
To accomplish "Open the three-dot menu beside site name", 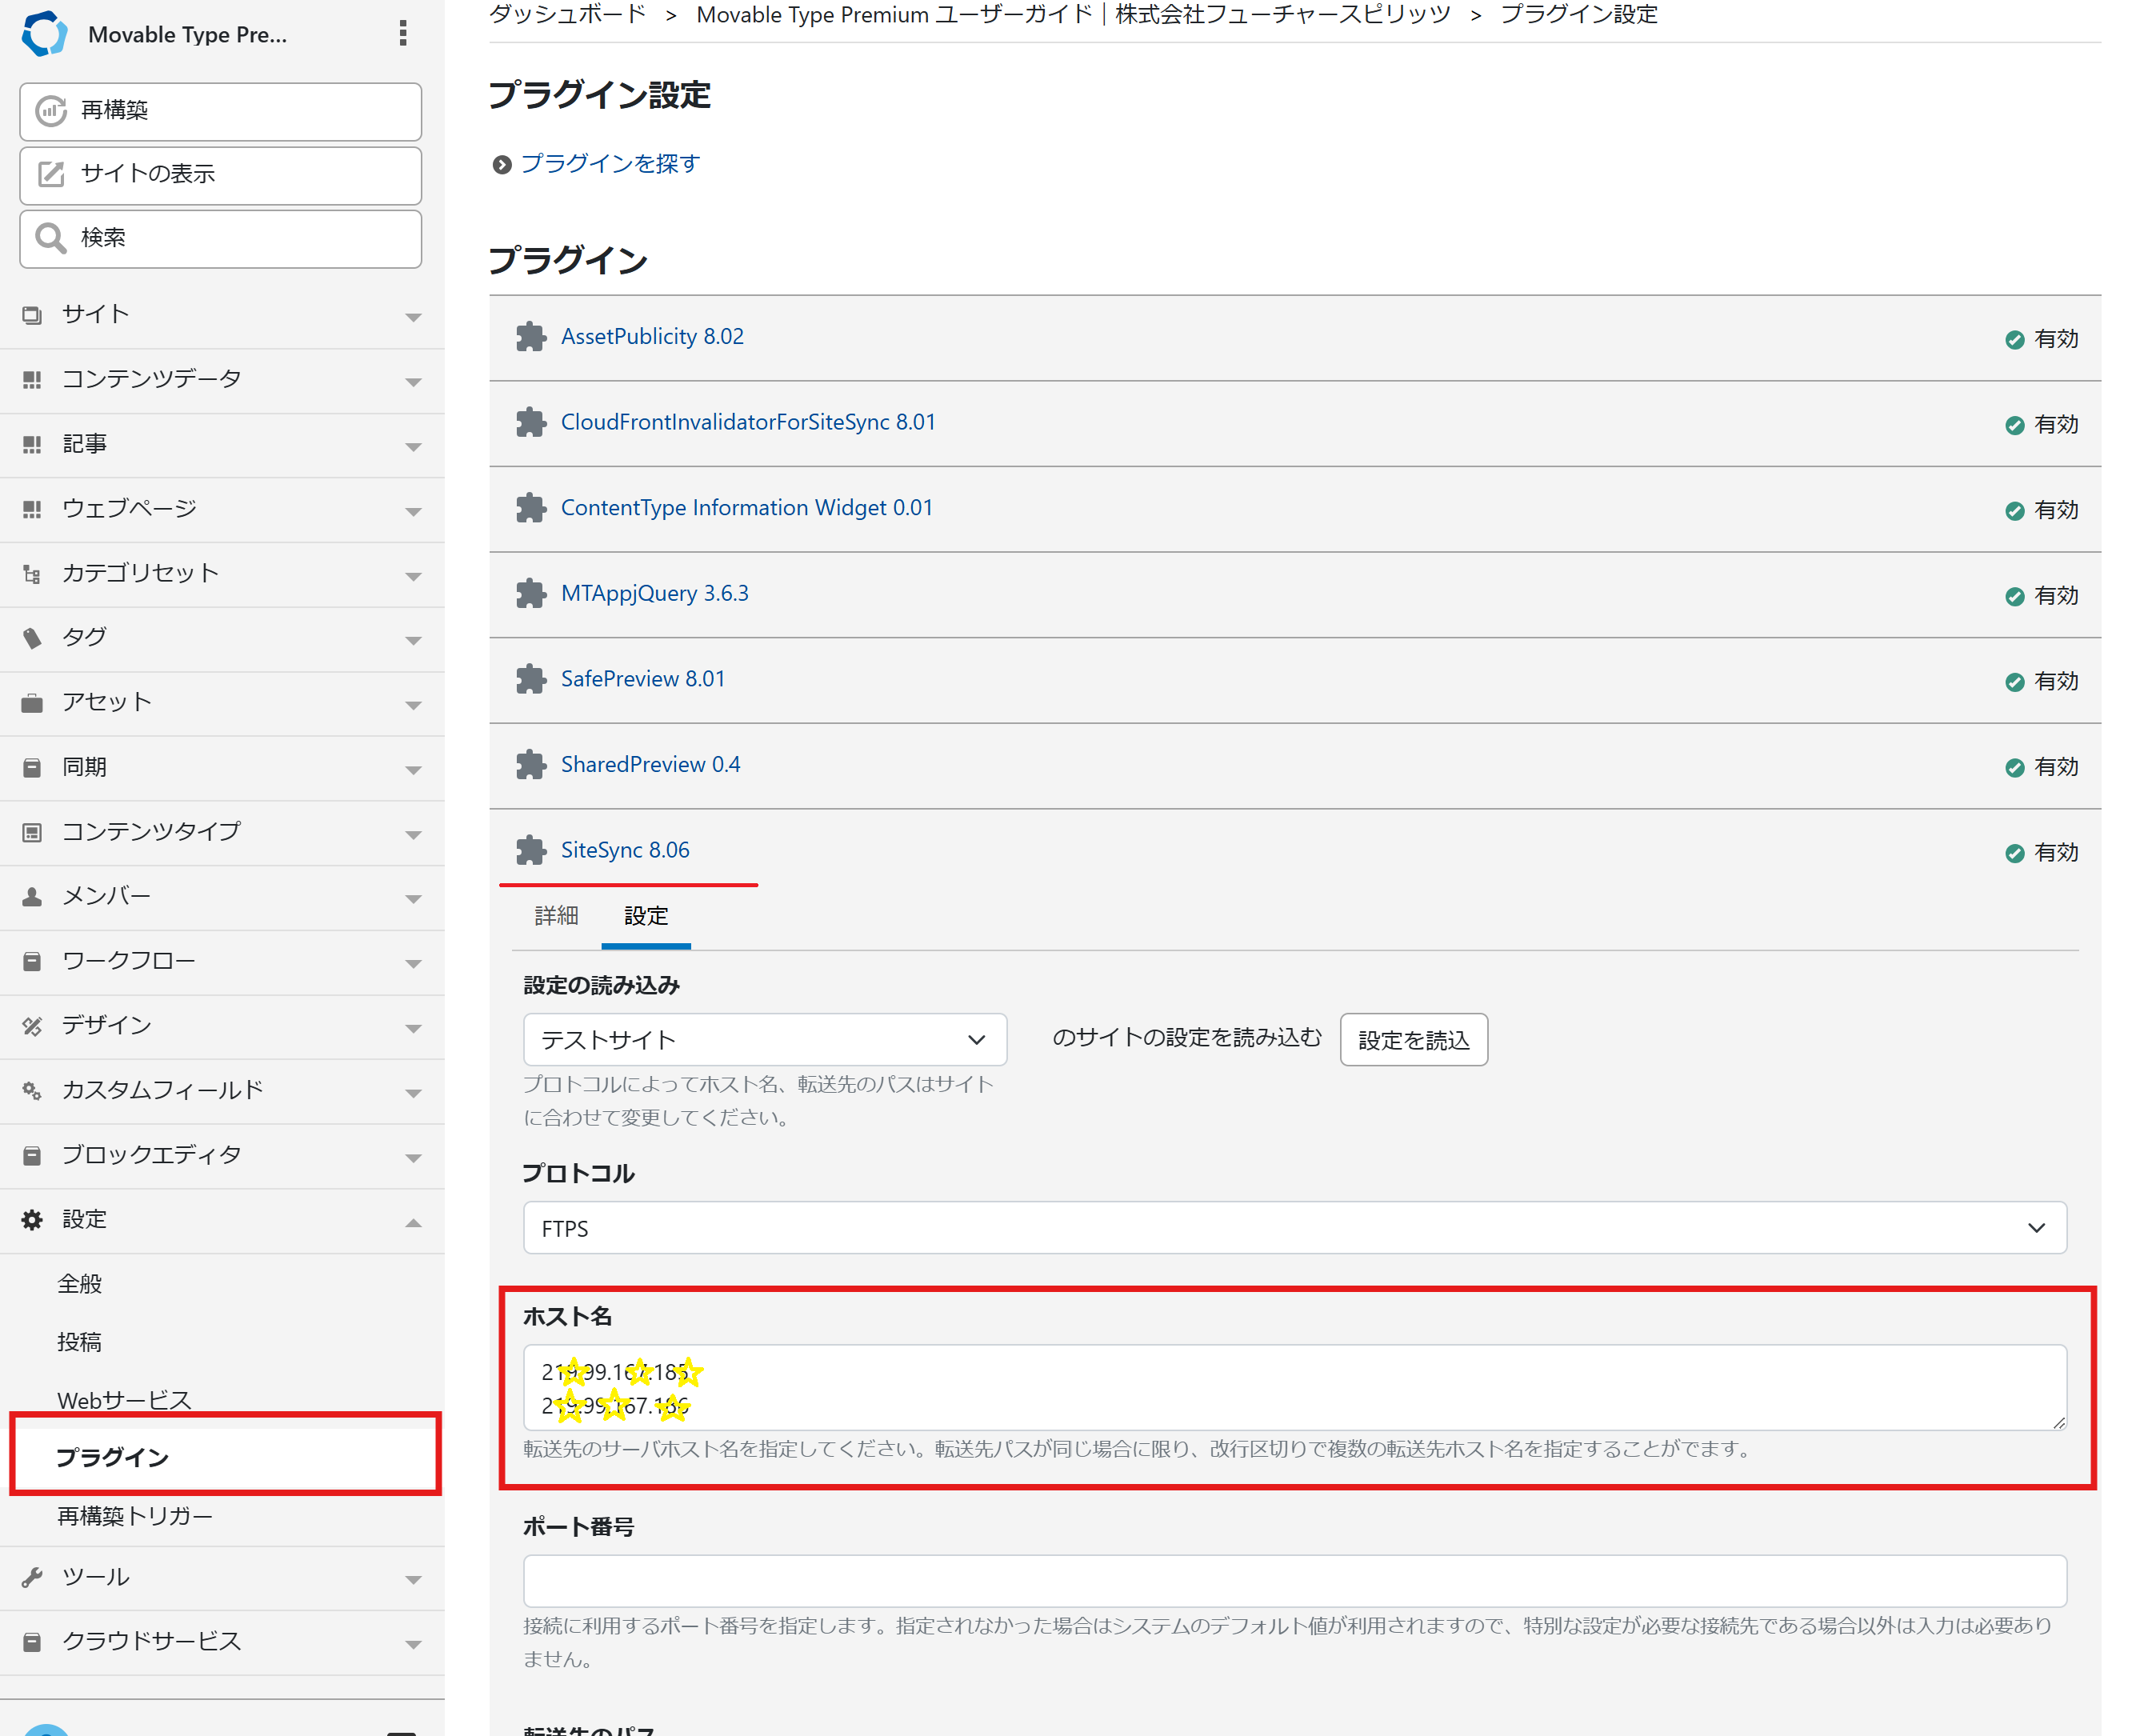I will click(x=403, y=34).
